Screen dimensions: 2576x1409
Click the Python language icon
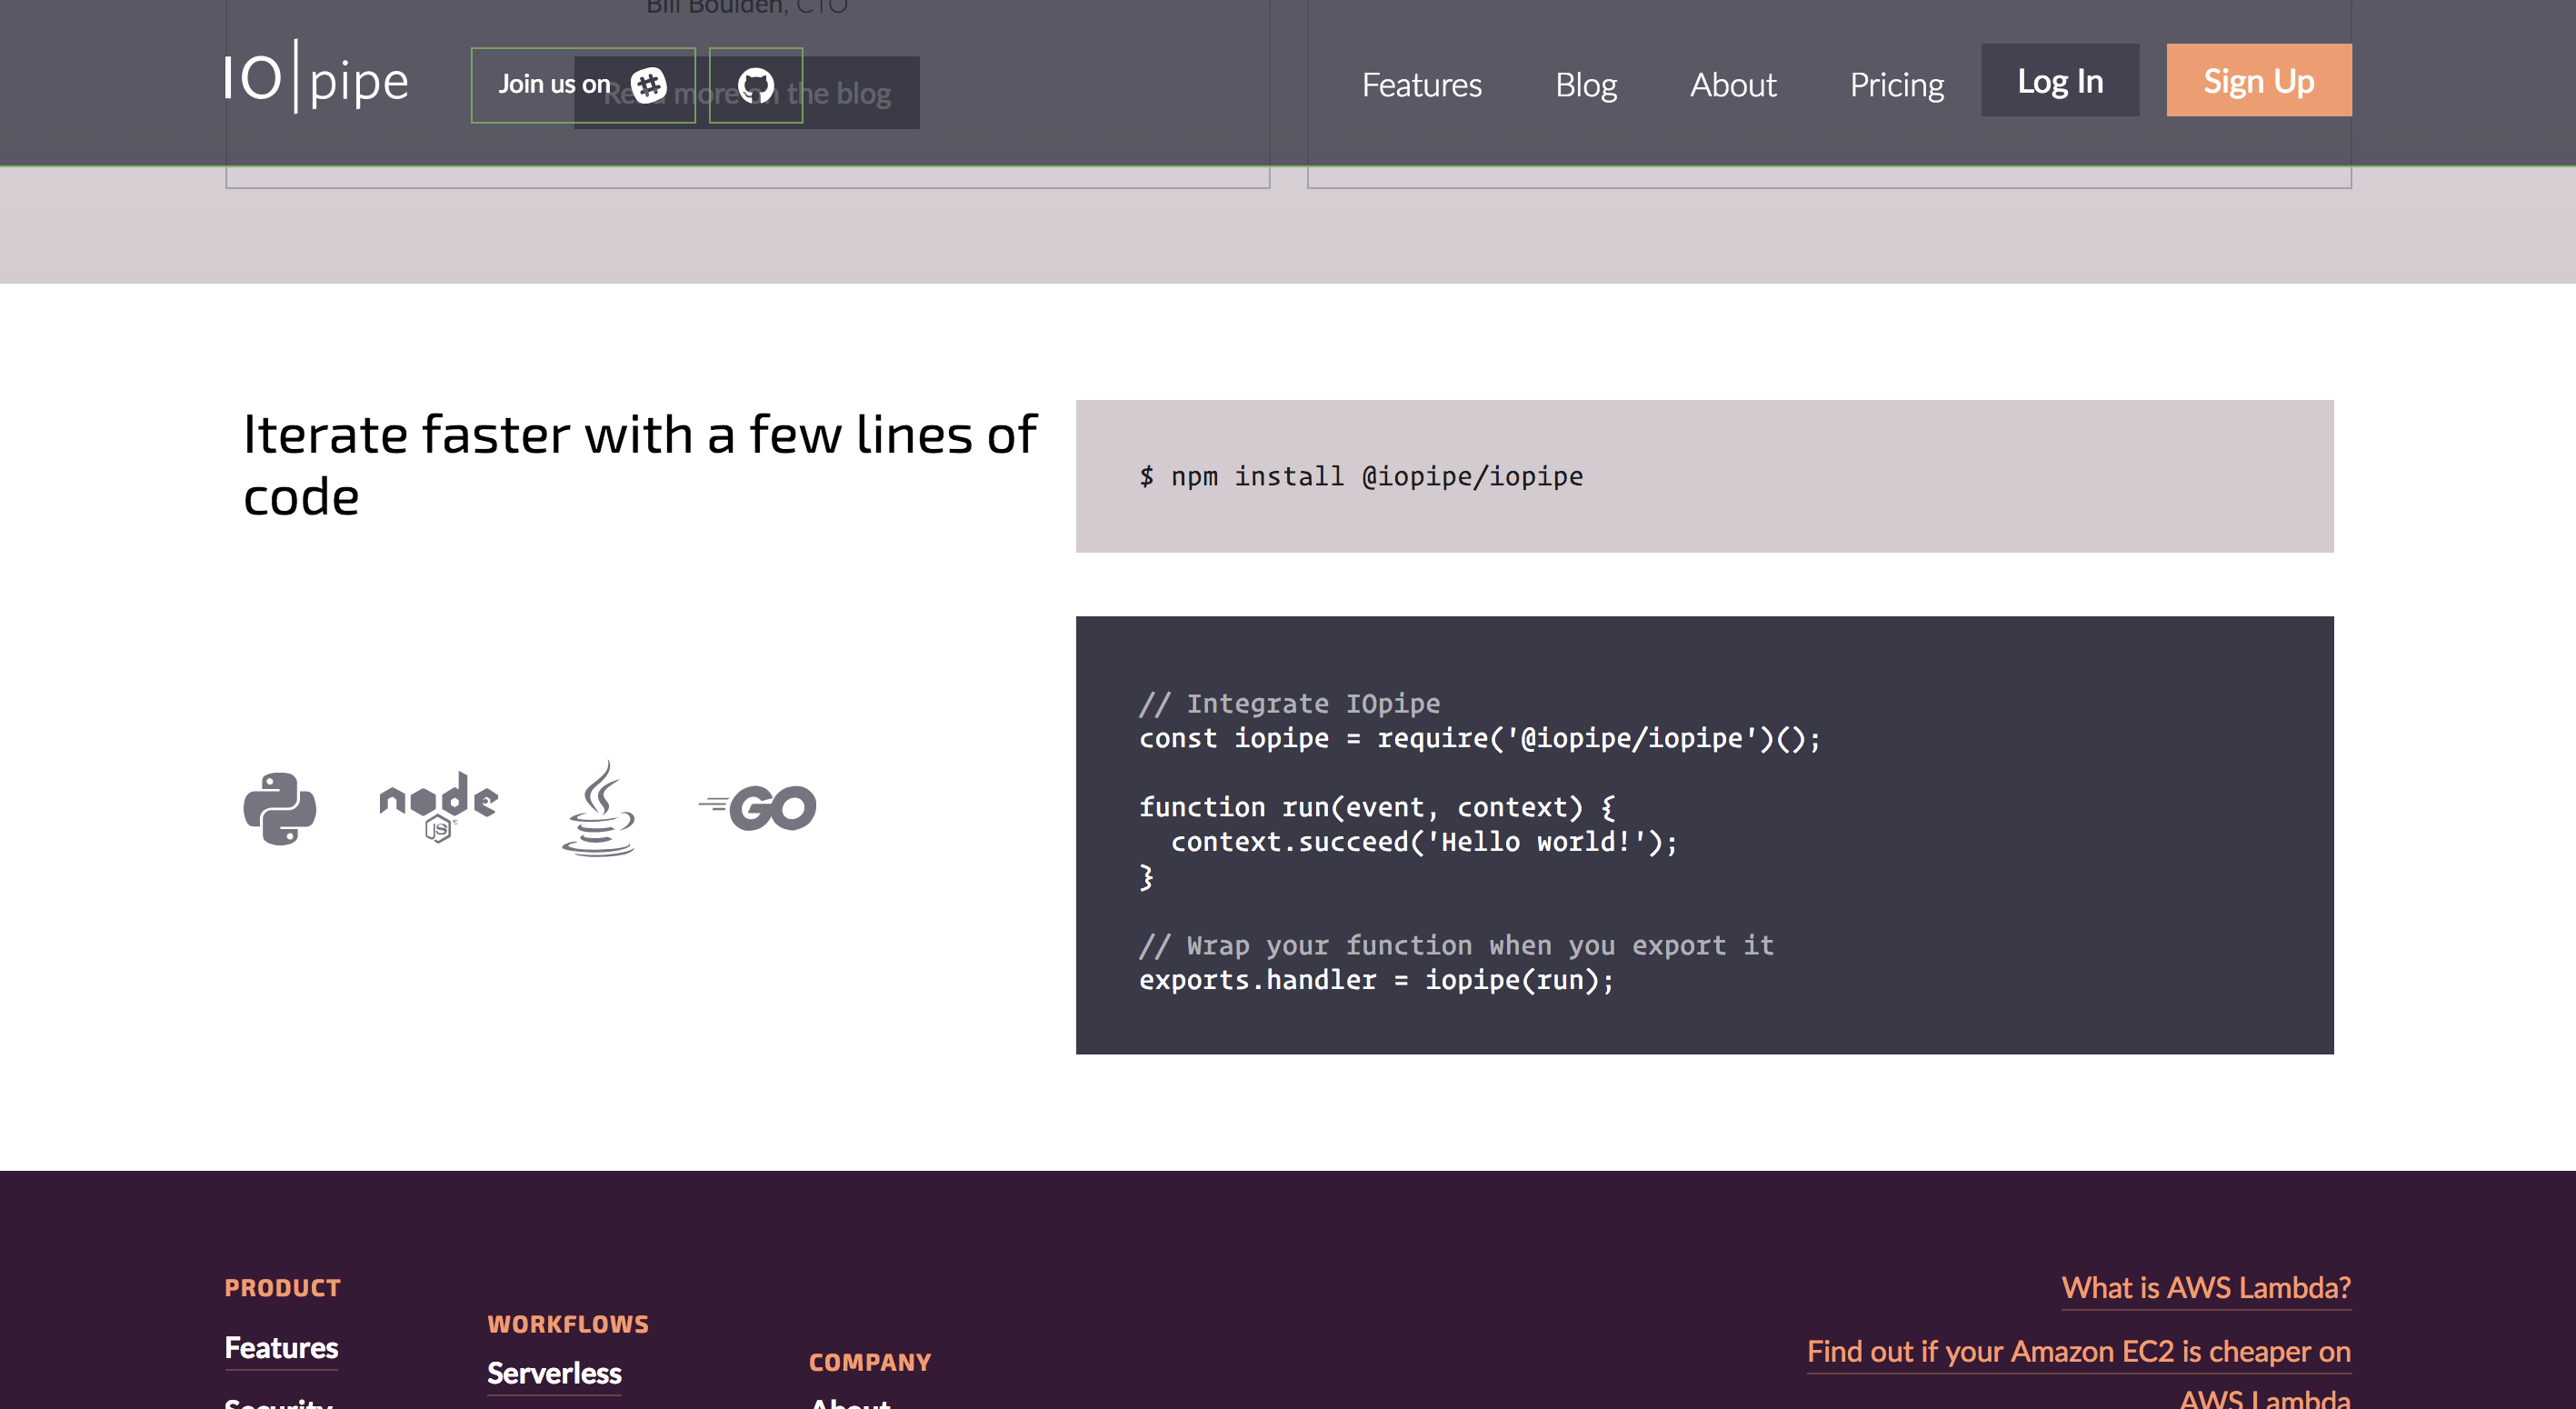point(280,808)
